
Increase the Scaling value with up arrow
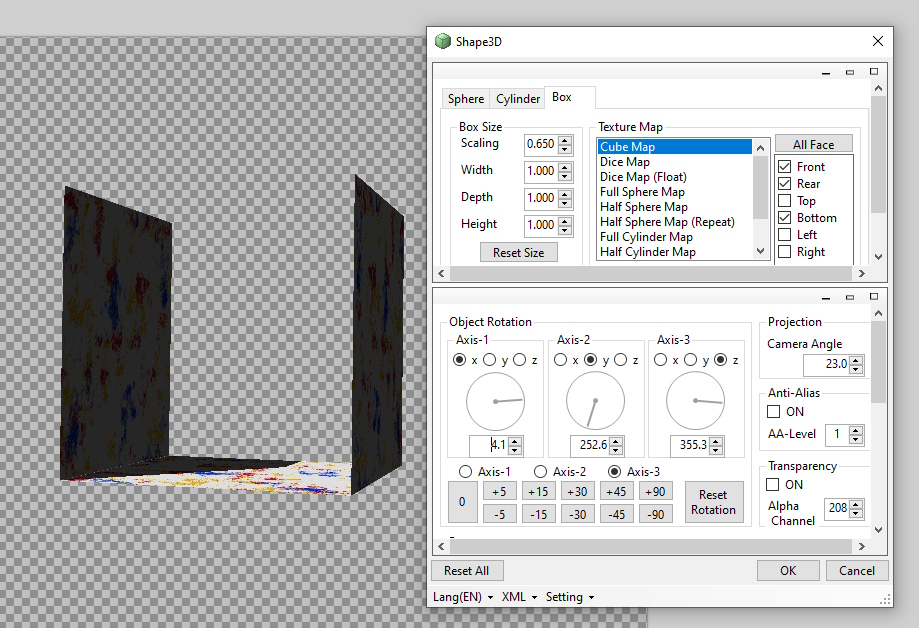pyautogui.click(x=565, y=140)
